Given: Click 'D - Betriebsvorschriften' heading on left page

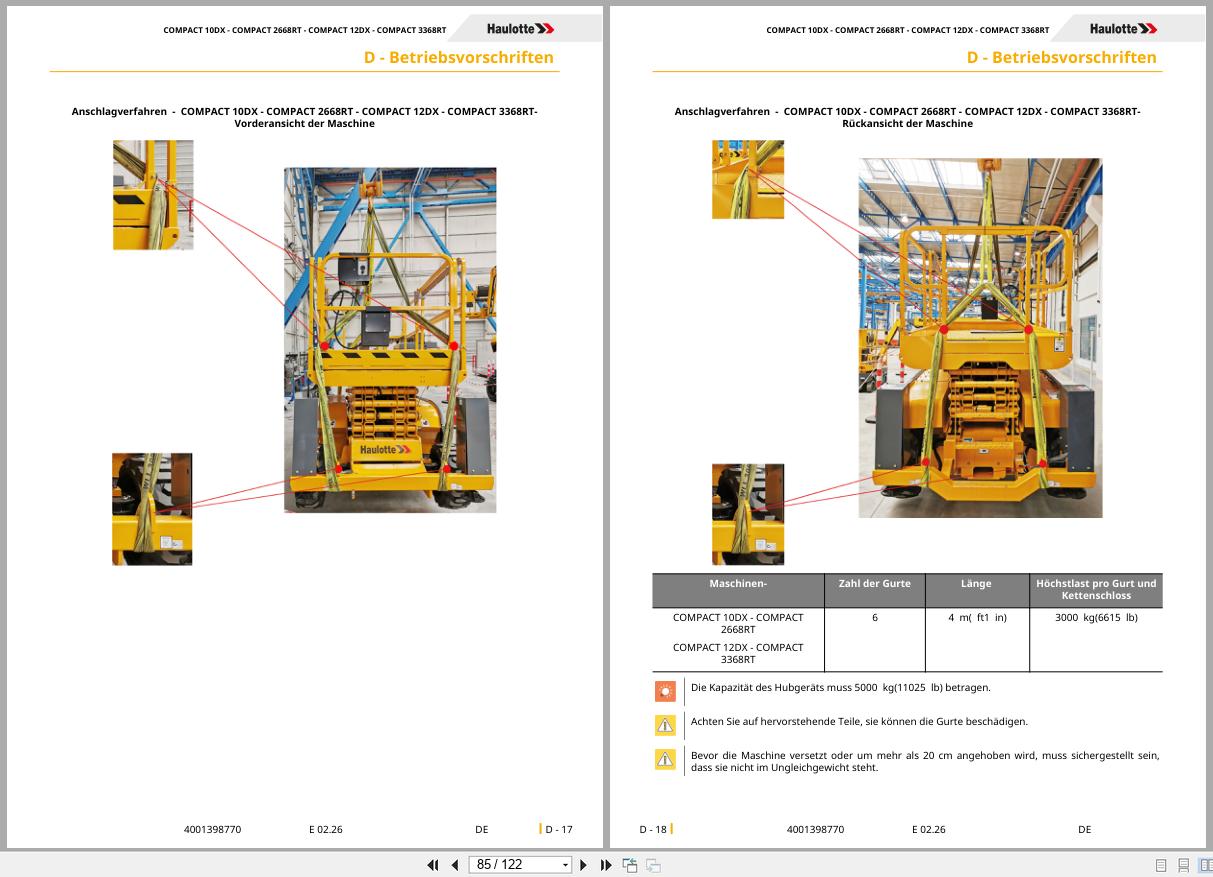Looking at the screenshot, I should tap(459, 57).
